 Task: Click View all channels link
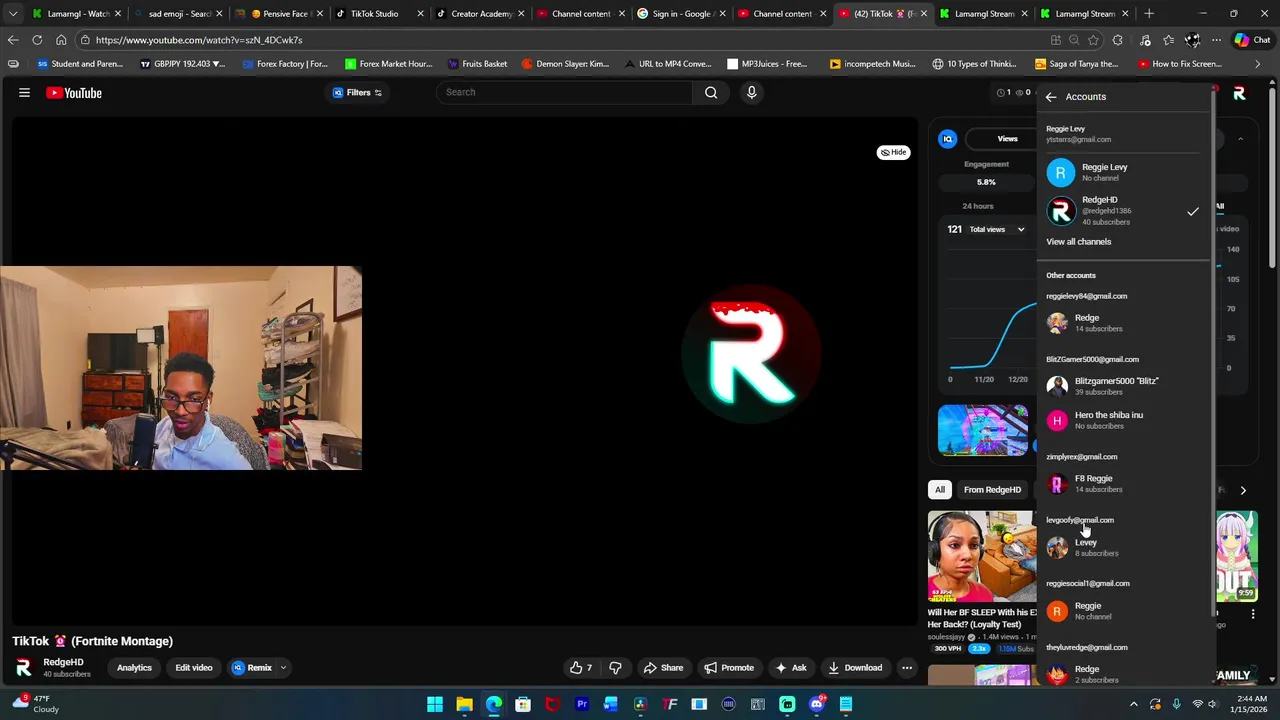click(x=1078, y=242)
